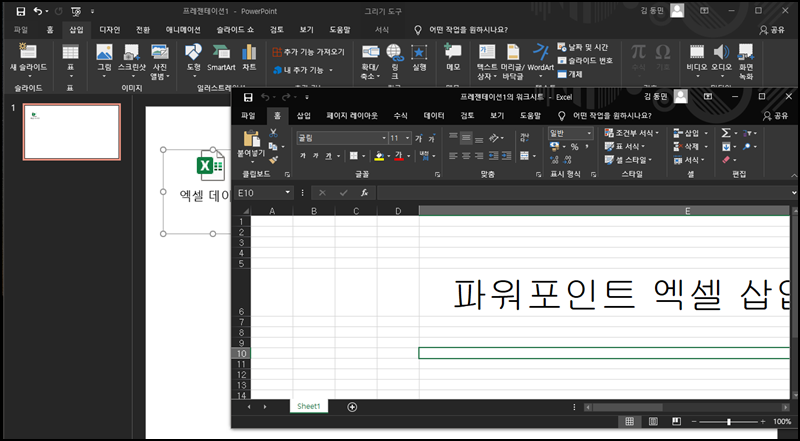This screenshot has height=441, width=800.
Task: Toggle Center horizontal alignment in Excel
Action: 466,156
